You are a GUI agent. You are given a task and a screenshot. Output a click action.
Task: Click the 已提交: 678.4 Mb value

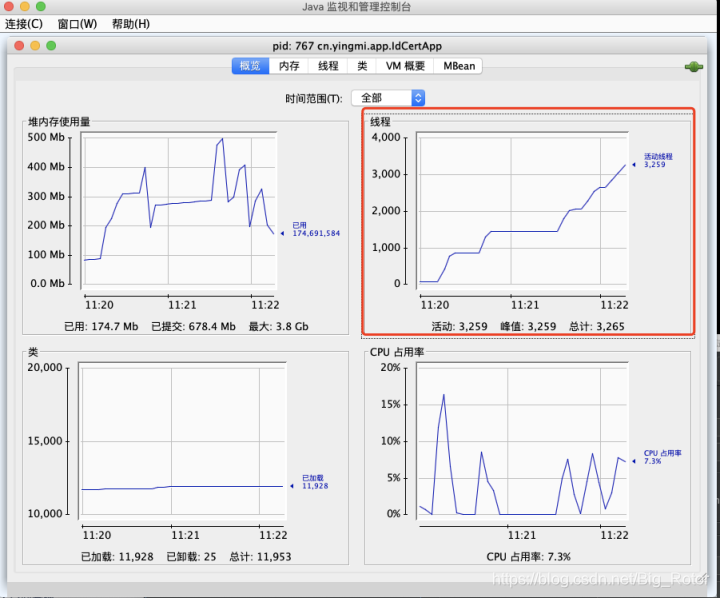(193, 327)
